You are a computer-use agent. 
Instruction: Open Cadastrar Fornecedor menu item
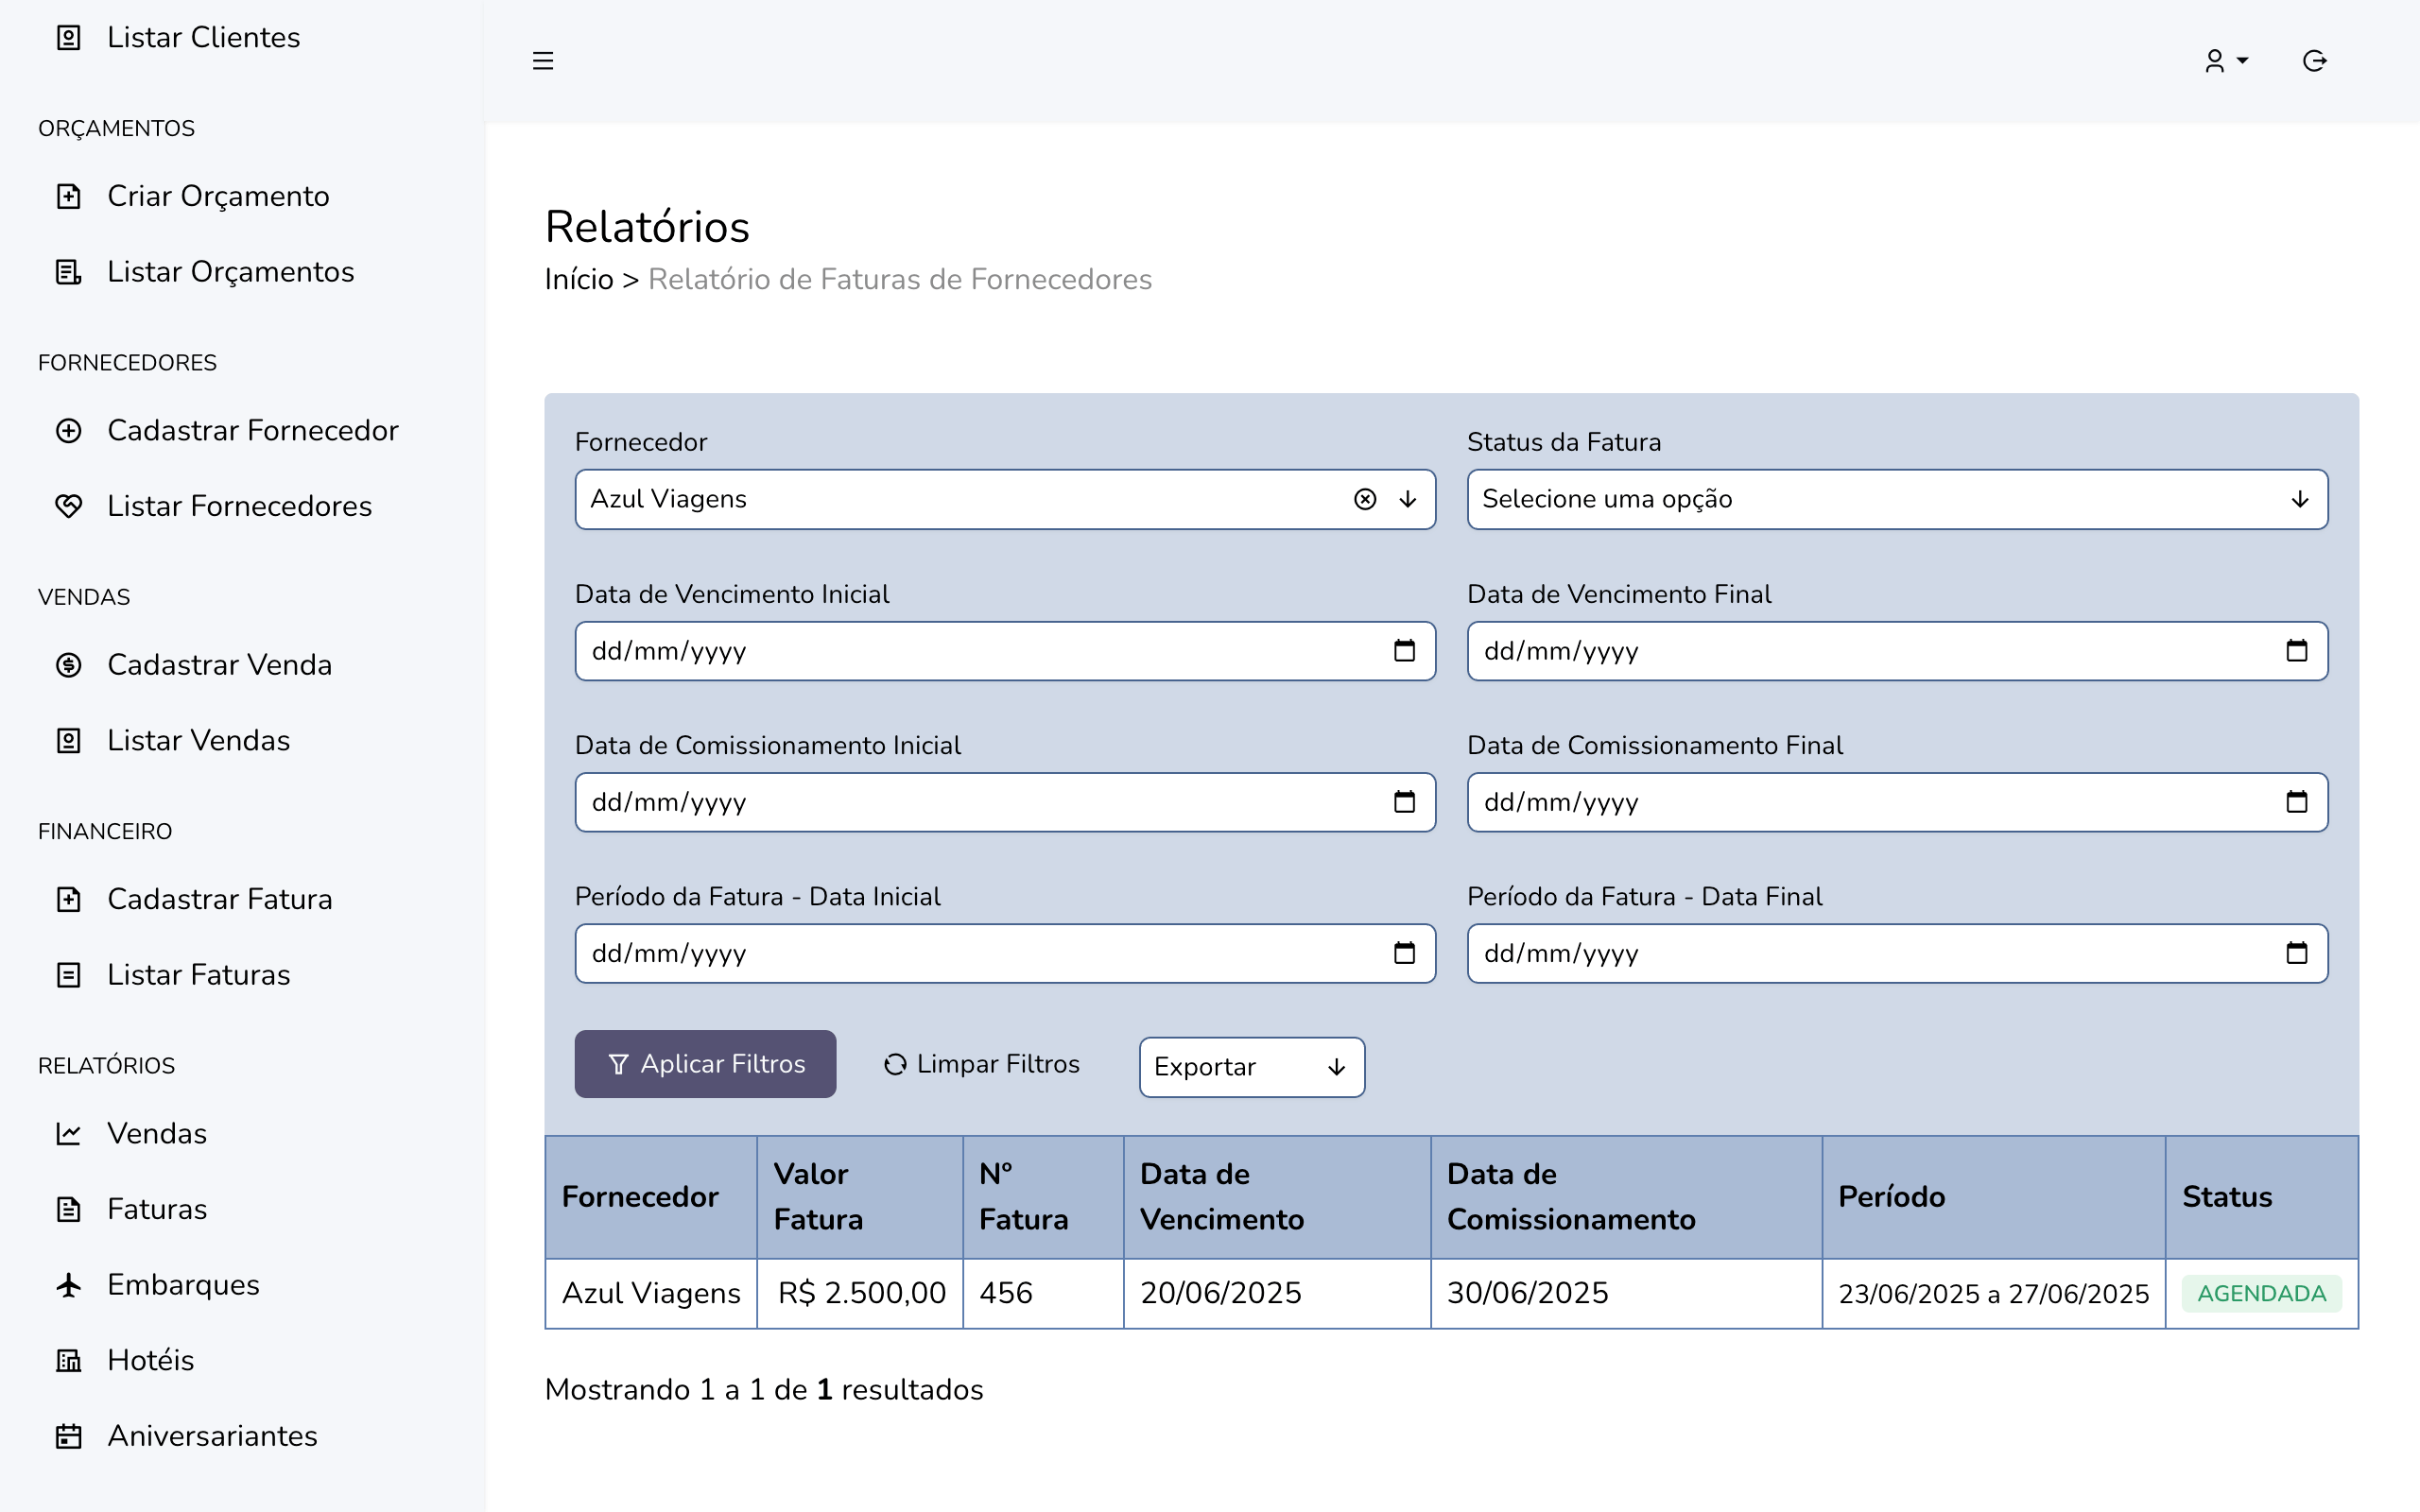click(x=252, y=431)
